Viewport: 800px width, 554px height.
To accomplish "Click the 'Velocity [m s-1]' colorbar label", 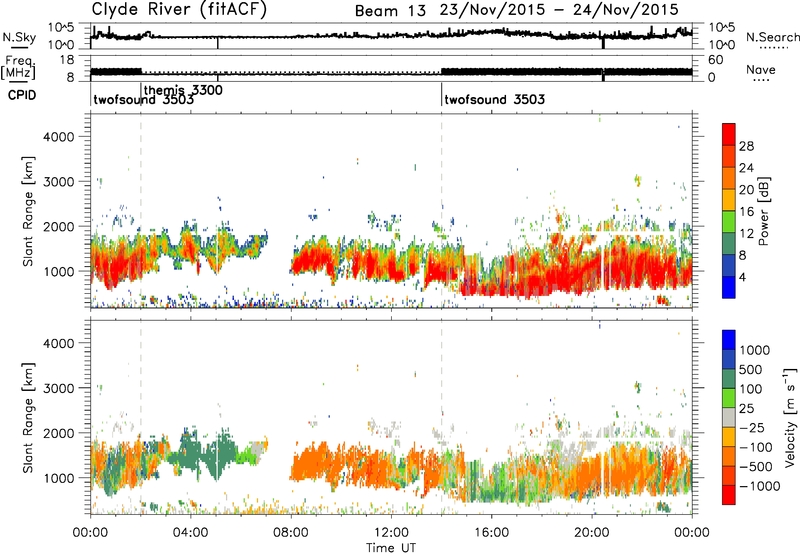I will pyautogui.click(x=790, y=417).
